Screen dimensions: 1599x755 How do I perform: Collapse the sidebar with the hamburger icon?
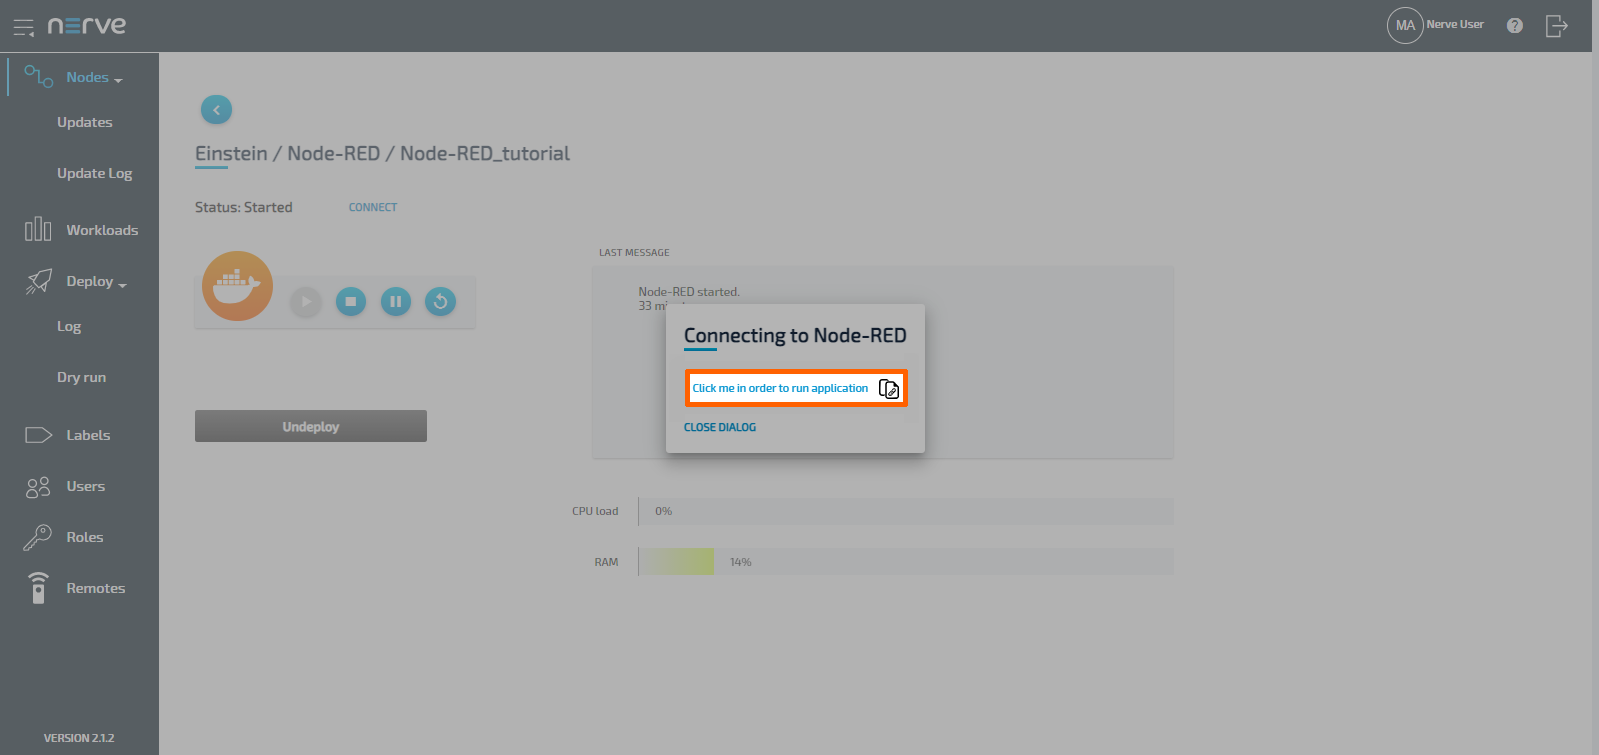click(x=23, y=27)
